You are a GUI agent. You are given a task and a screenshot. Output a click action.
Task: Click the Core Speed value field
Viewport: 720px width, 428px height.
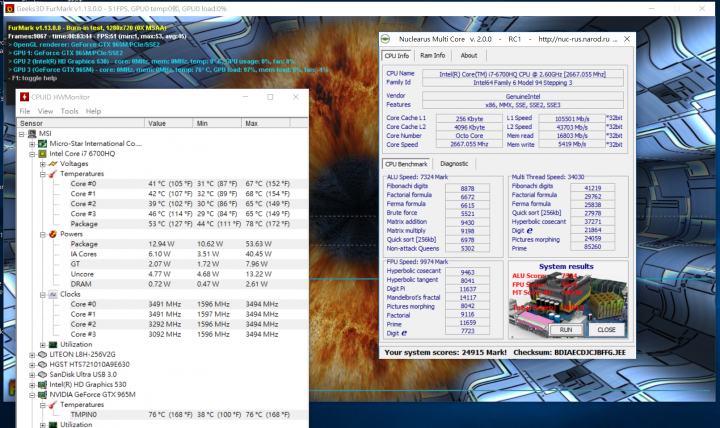point(469,144)
